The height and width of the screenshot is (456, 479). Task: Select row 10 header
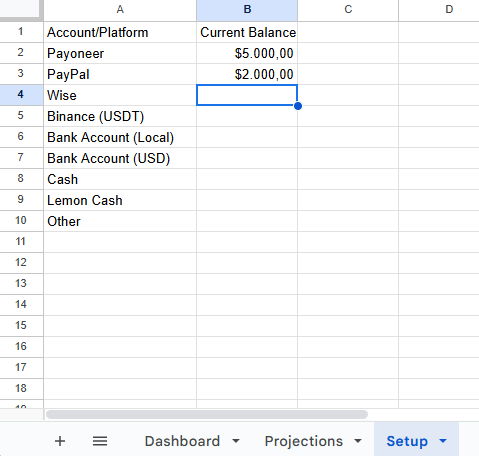click(21, 221)
